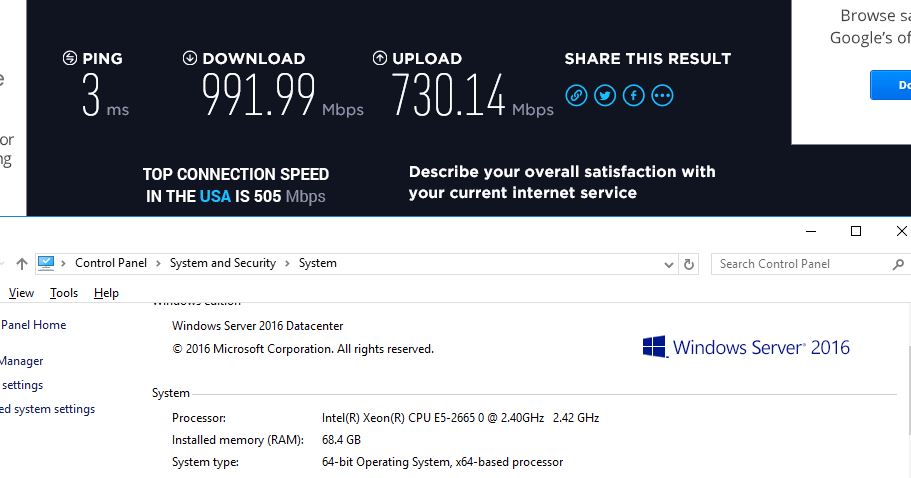Share the result on Twitter
The image size is (911, 478).
pyautogui.click(x=605, y=95)
